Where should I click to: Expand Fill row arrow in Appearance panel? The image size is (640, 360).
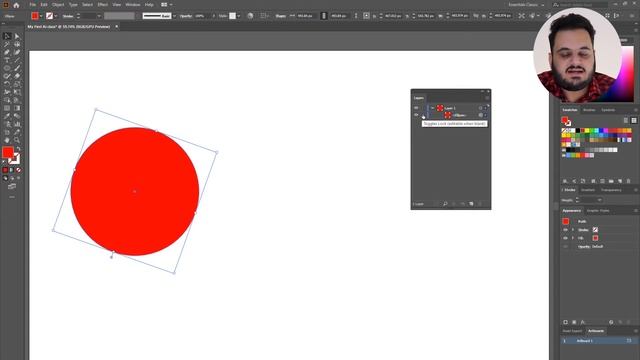(x=573, y=238)
